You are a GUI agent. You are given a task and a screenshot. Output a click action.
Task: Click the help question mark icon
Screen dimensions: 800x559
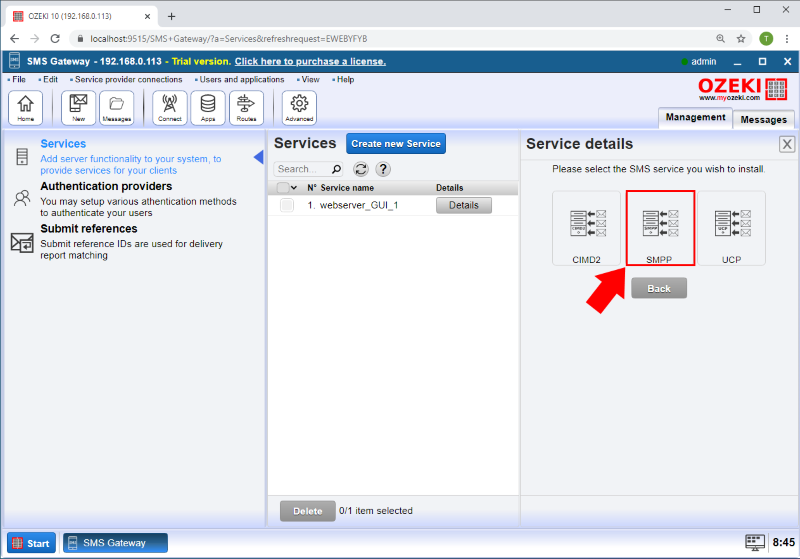pyautogui.click(x=383, y=169)
